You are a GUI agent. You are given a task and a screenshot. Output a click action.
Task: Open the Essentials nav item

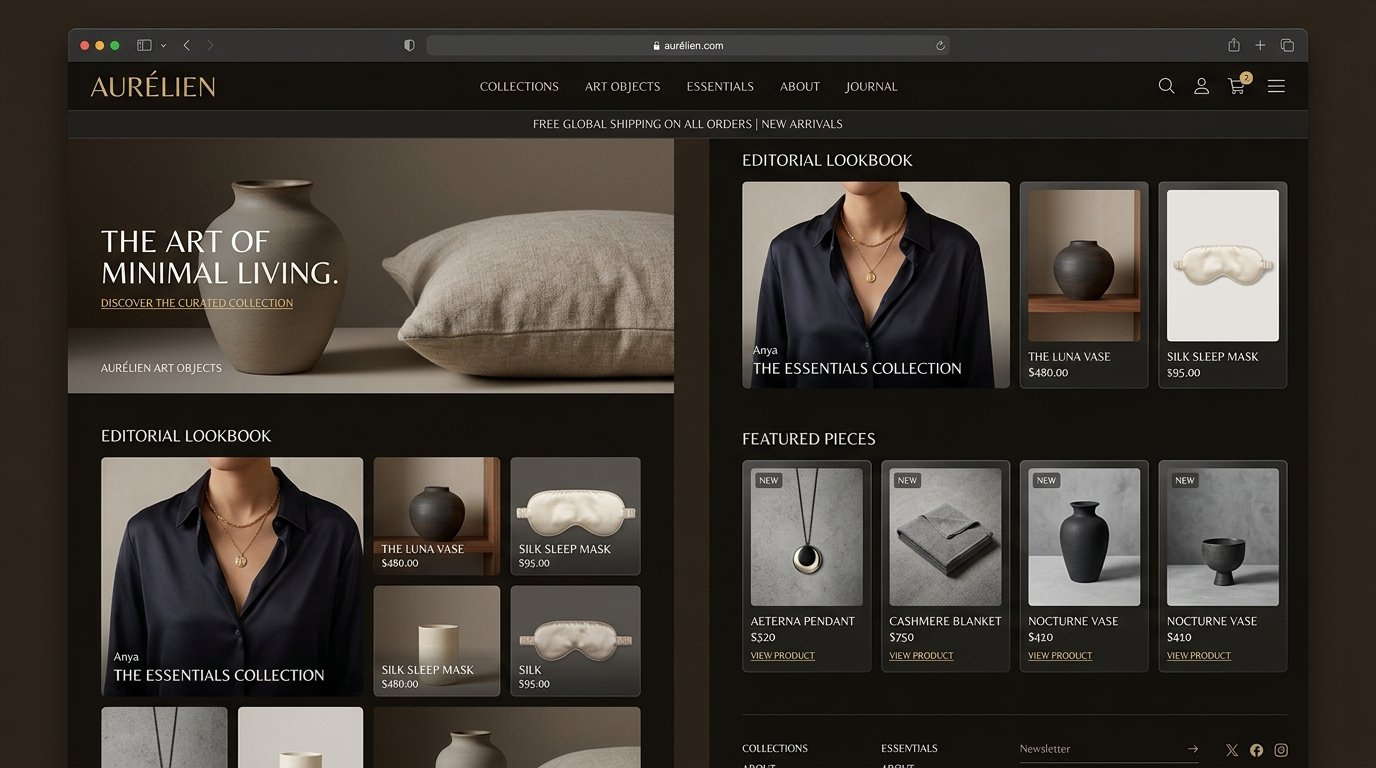click(720, 87)
